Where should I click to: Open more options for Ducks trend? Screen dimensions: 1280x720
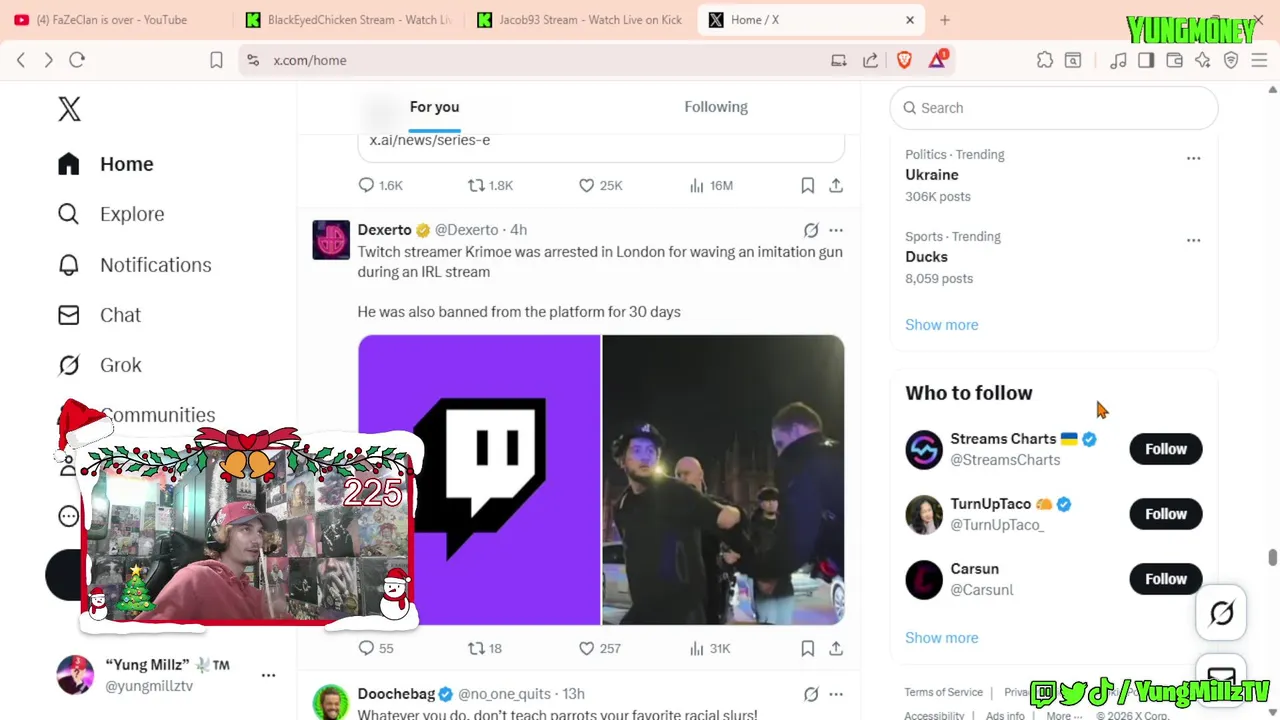[x=1193, y=240]
